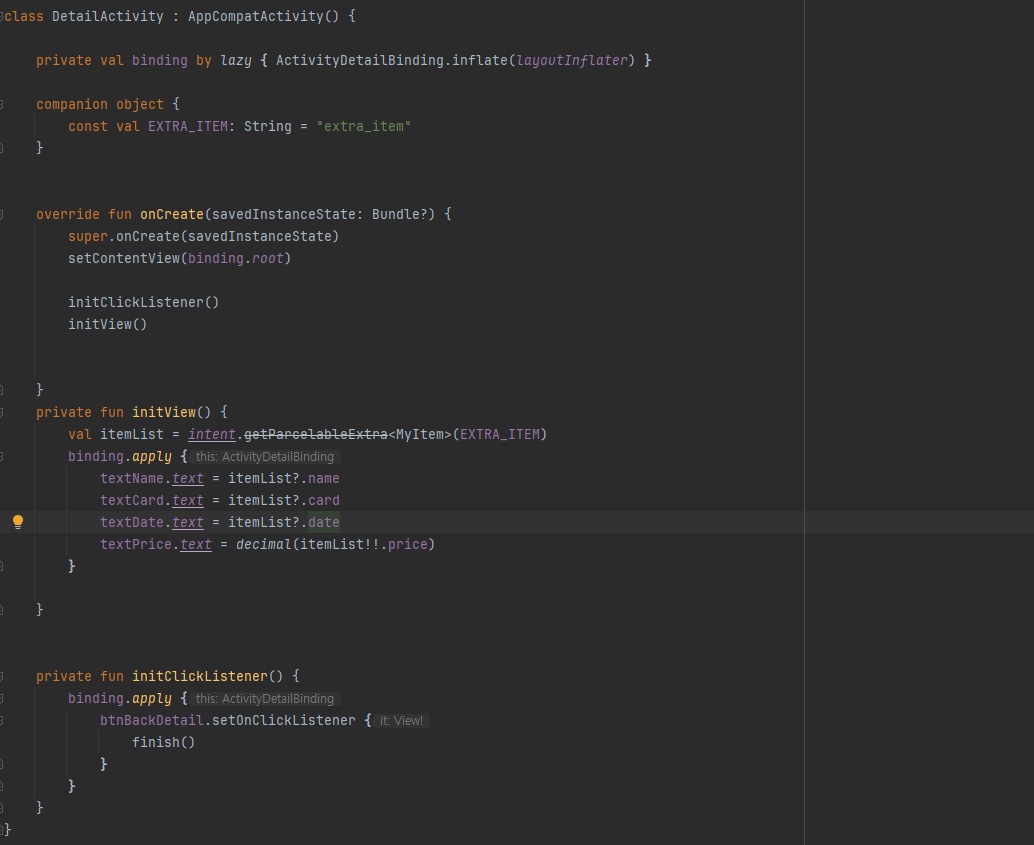
Task: Click the setOnClickListener method
Action: click(x=284, y=720)
